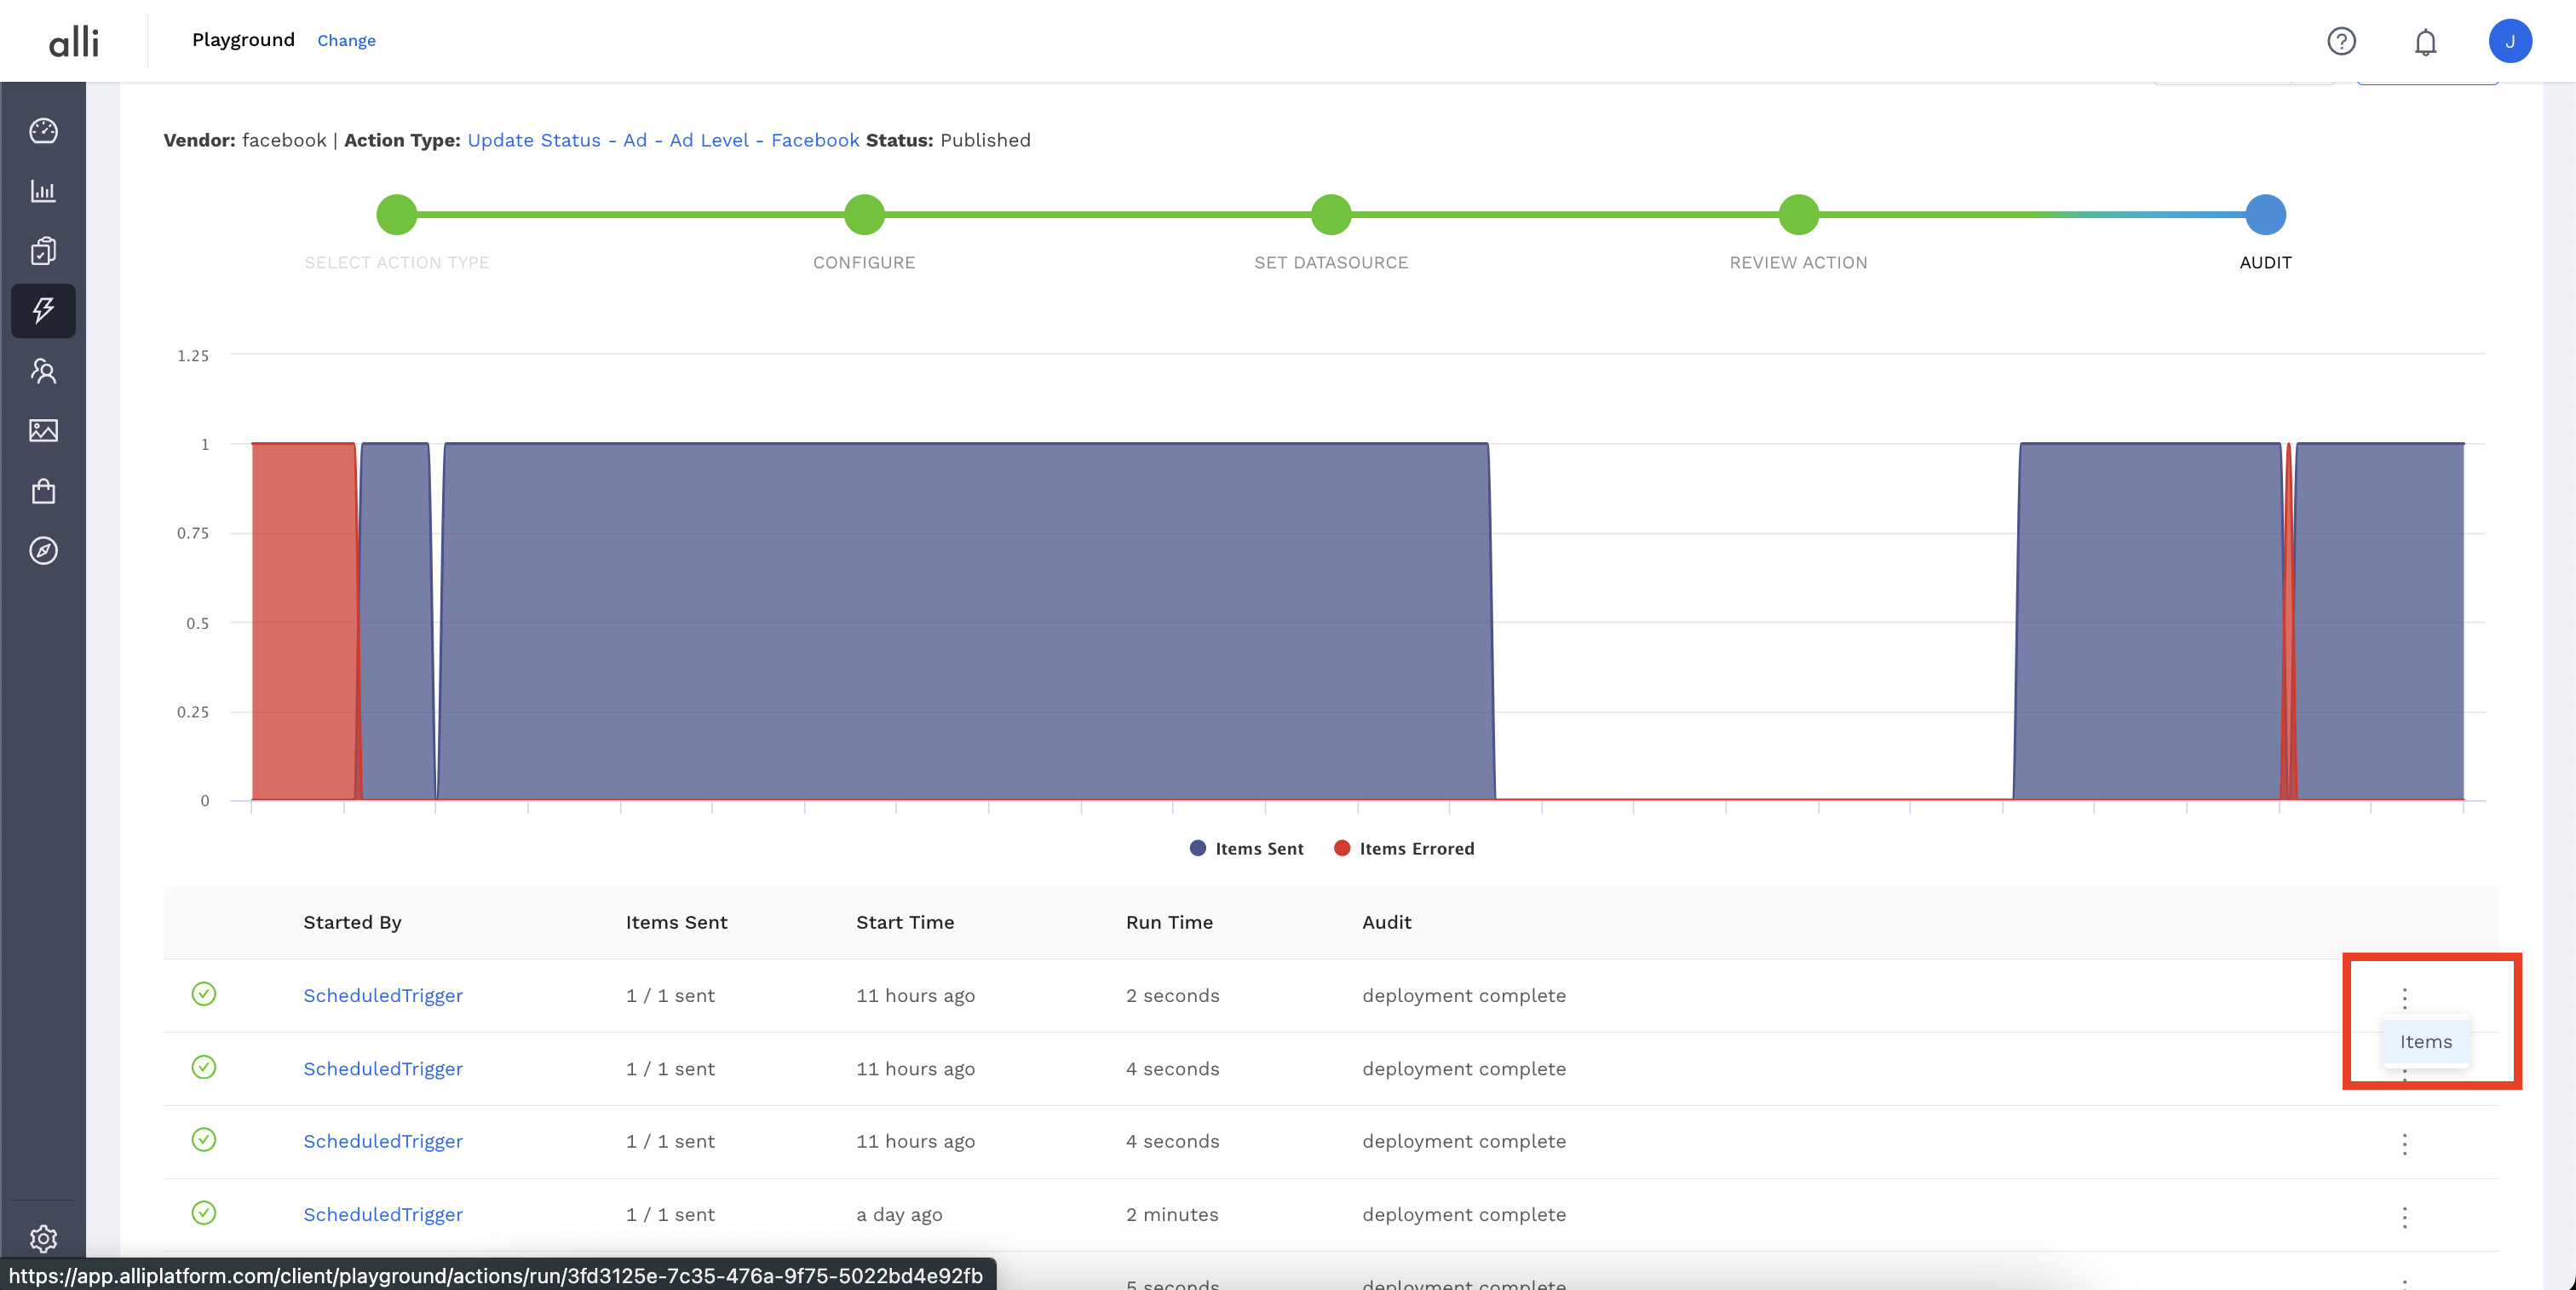Click the clipboard checklist sidebar icon
The height and width of the screenshot is (1290, 2576).
point(43,251)
